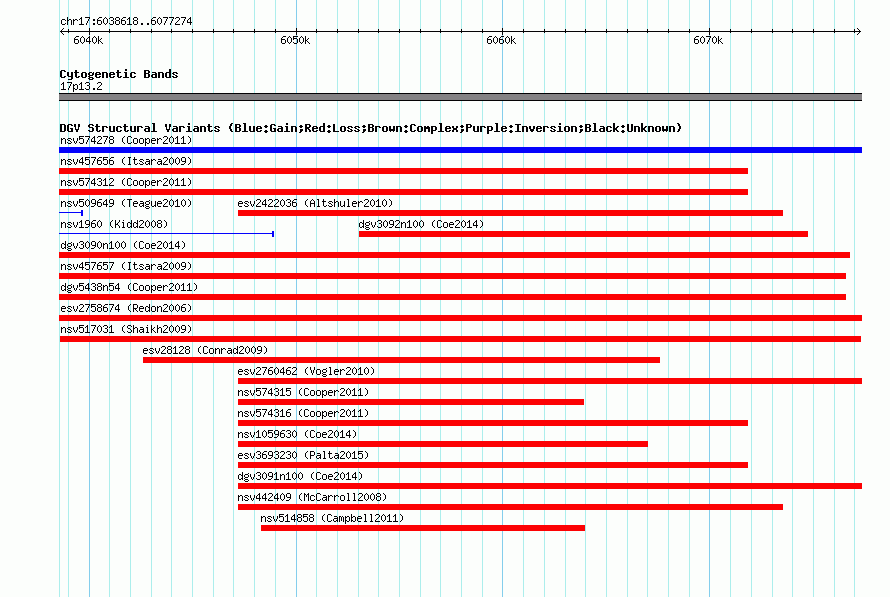Viewport: 890px width, 597px height.
Task: Click the red bar under nsv574315
Action: point(411,402)
